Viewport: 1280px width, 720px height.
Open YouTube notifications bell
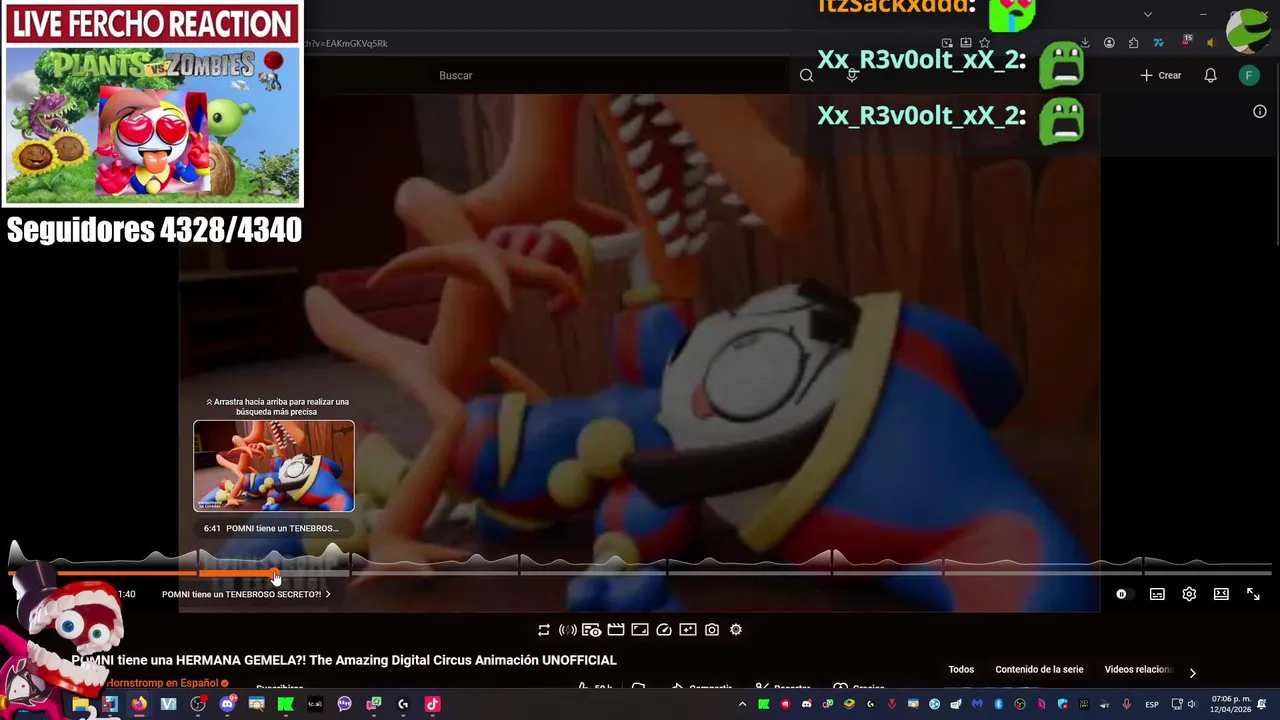point(1210,76)
